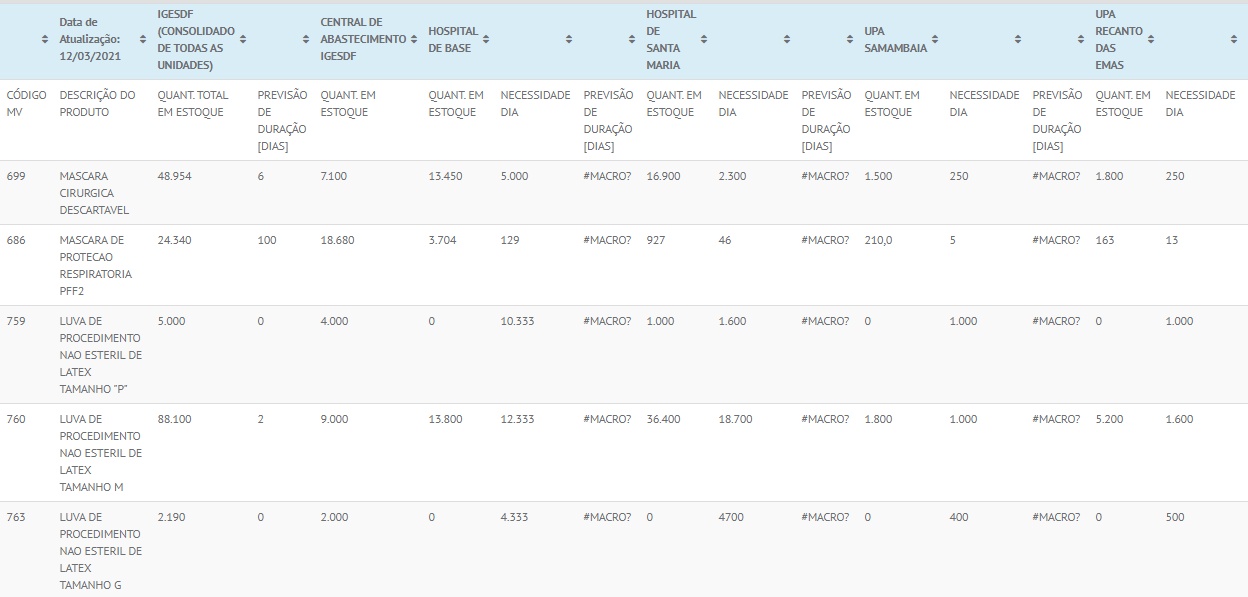Screen dimensions: 1248x597
Task: Select UPA Samambaia stock value 1.500
Action: click(878, 176)
